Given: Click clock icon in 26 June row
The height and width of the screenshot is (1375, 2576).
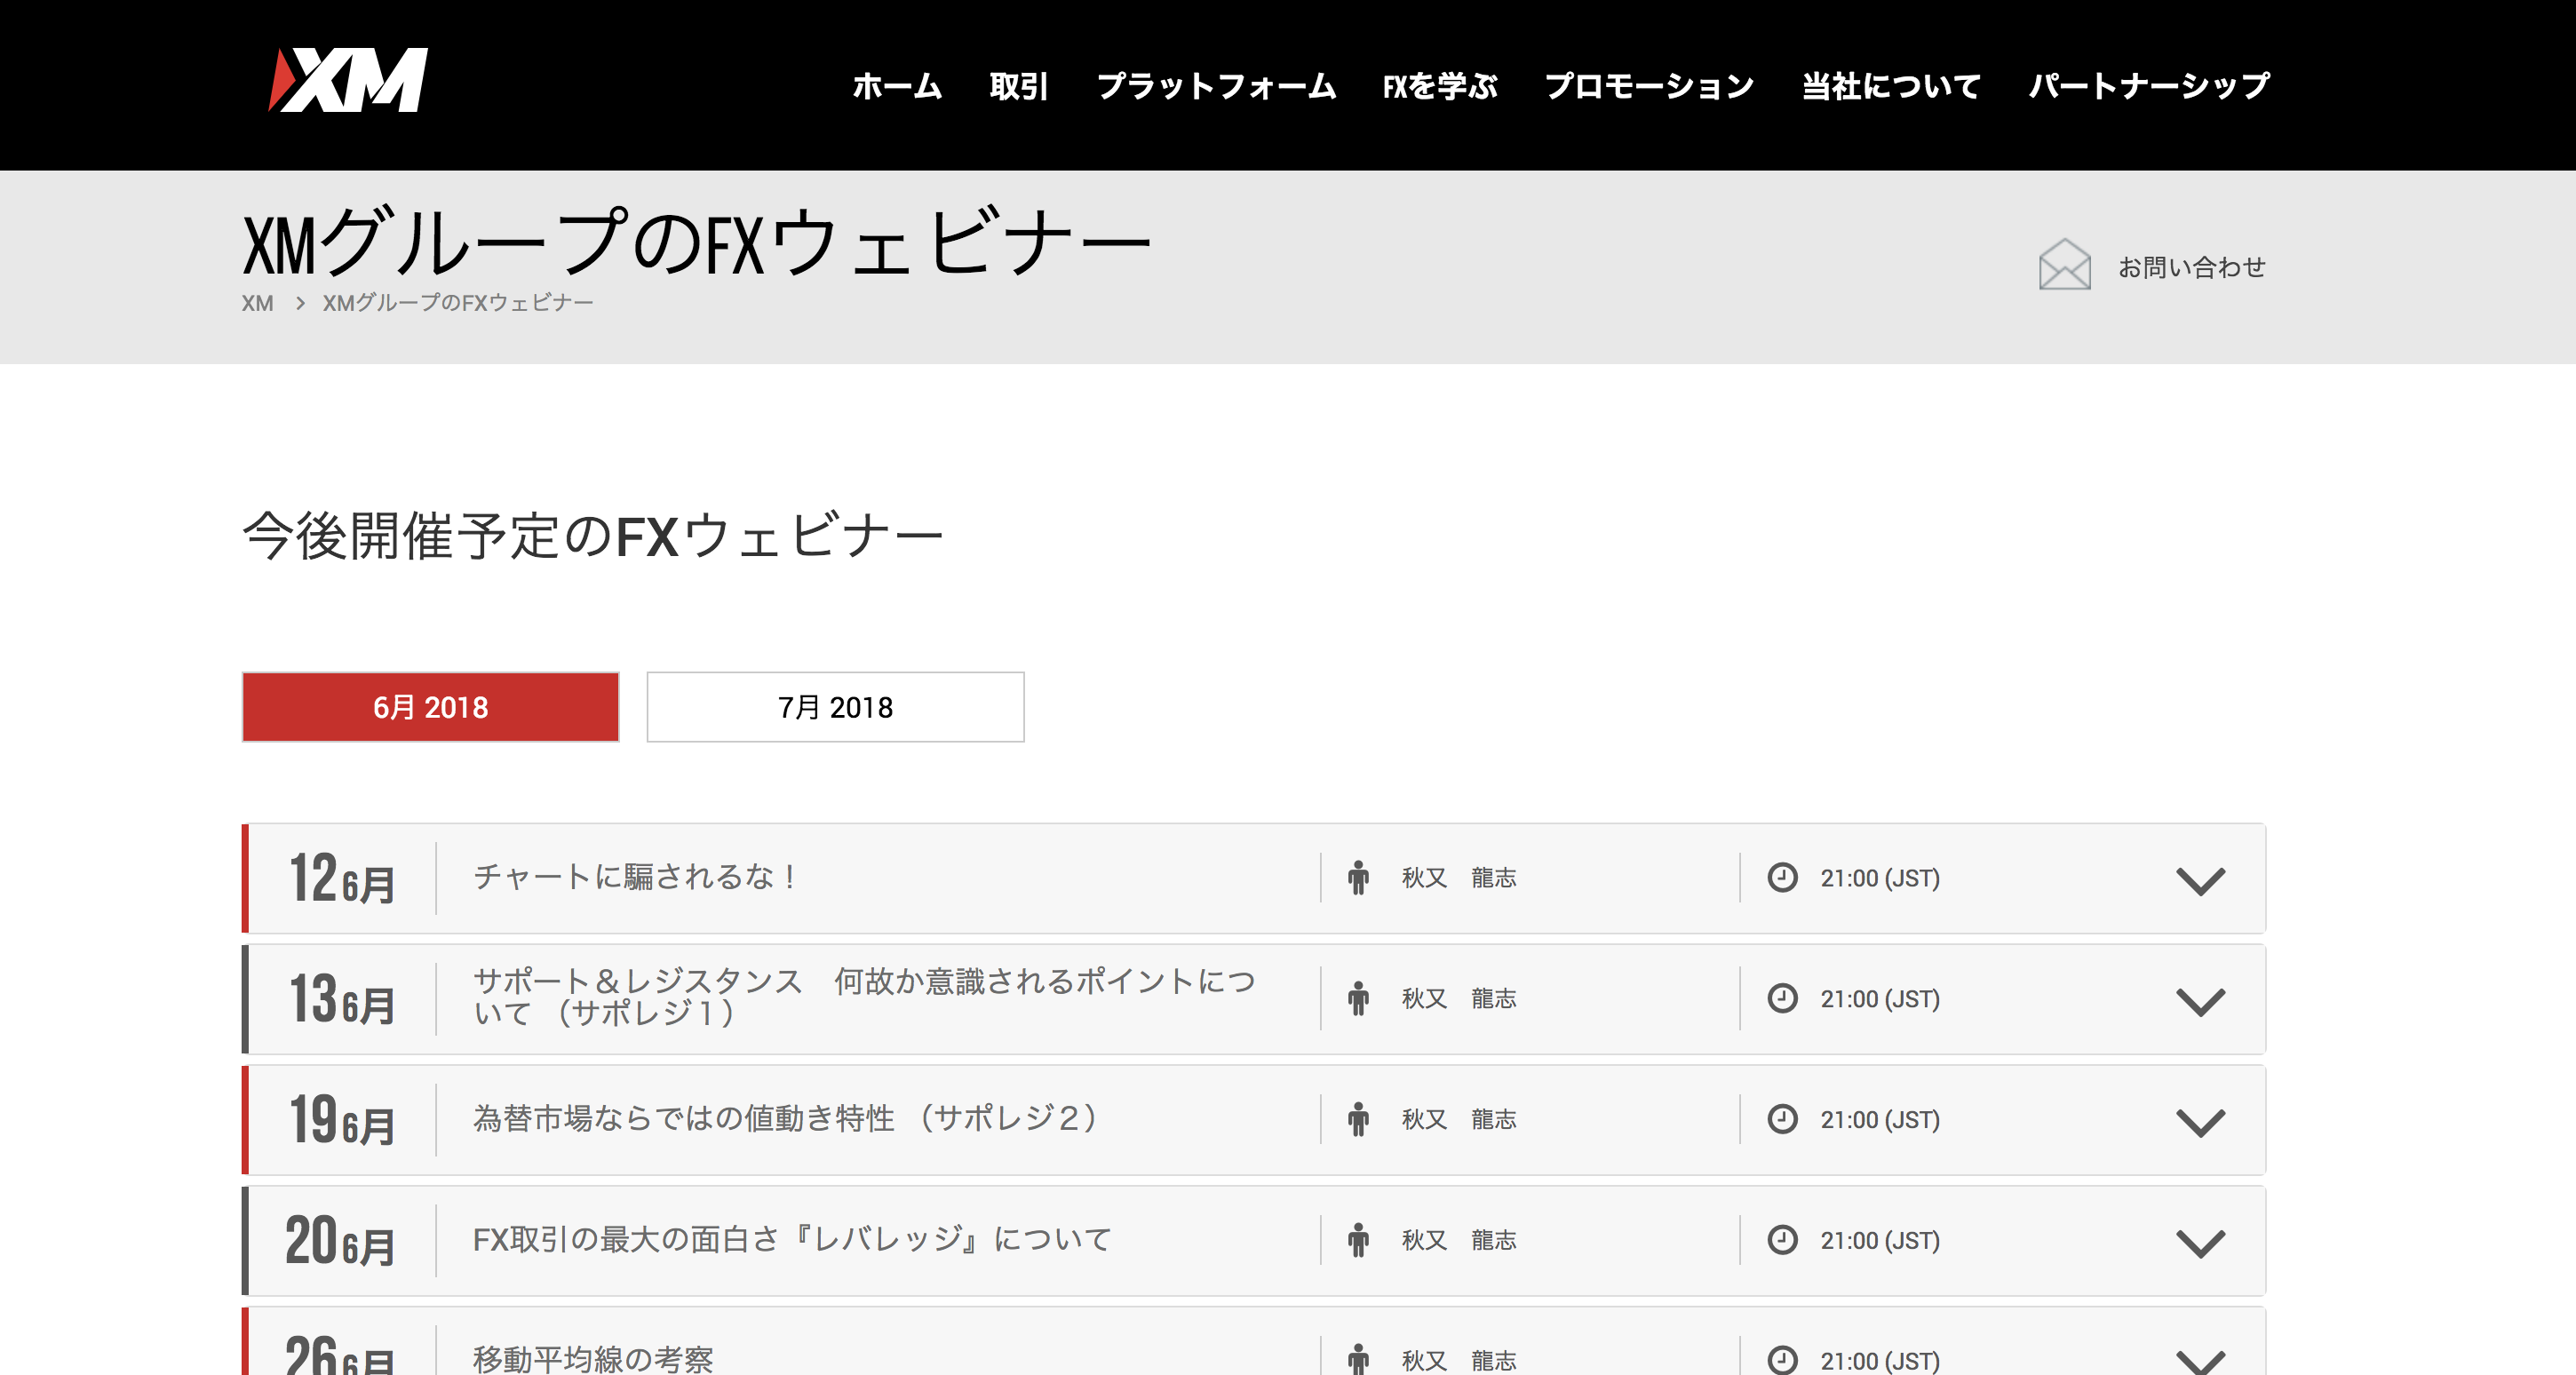Looking at the screenshot, I should point(1782,1360).
